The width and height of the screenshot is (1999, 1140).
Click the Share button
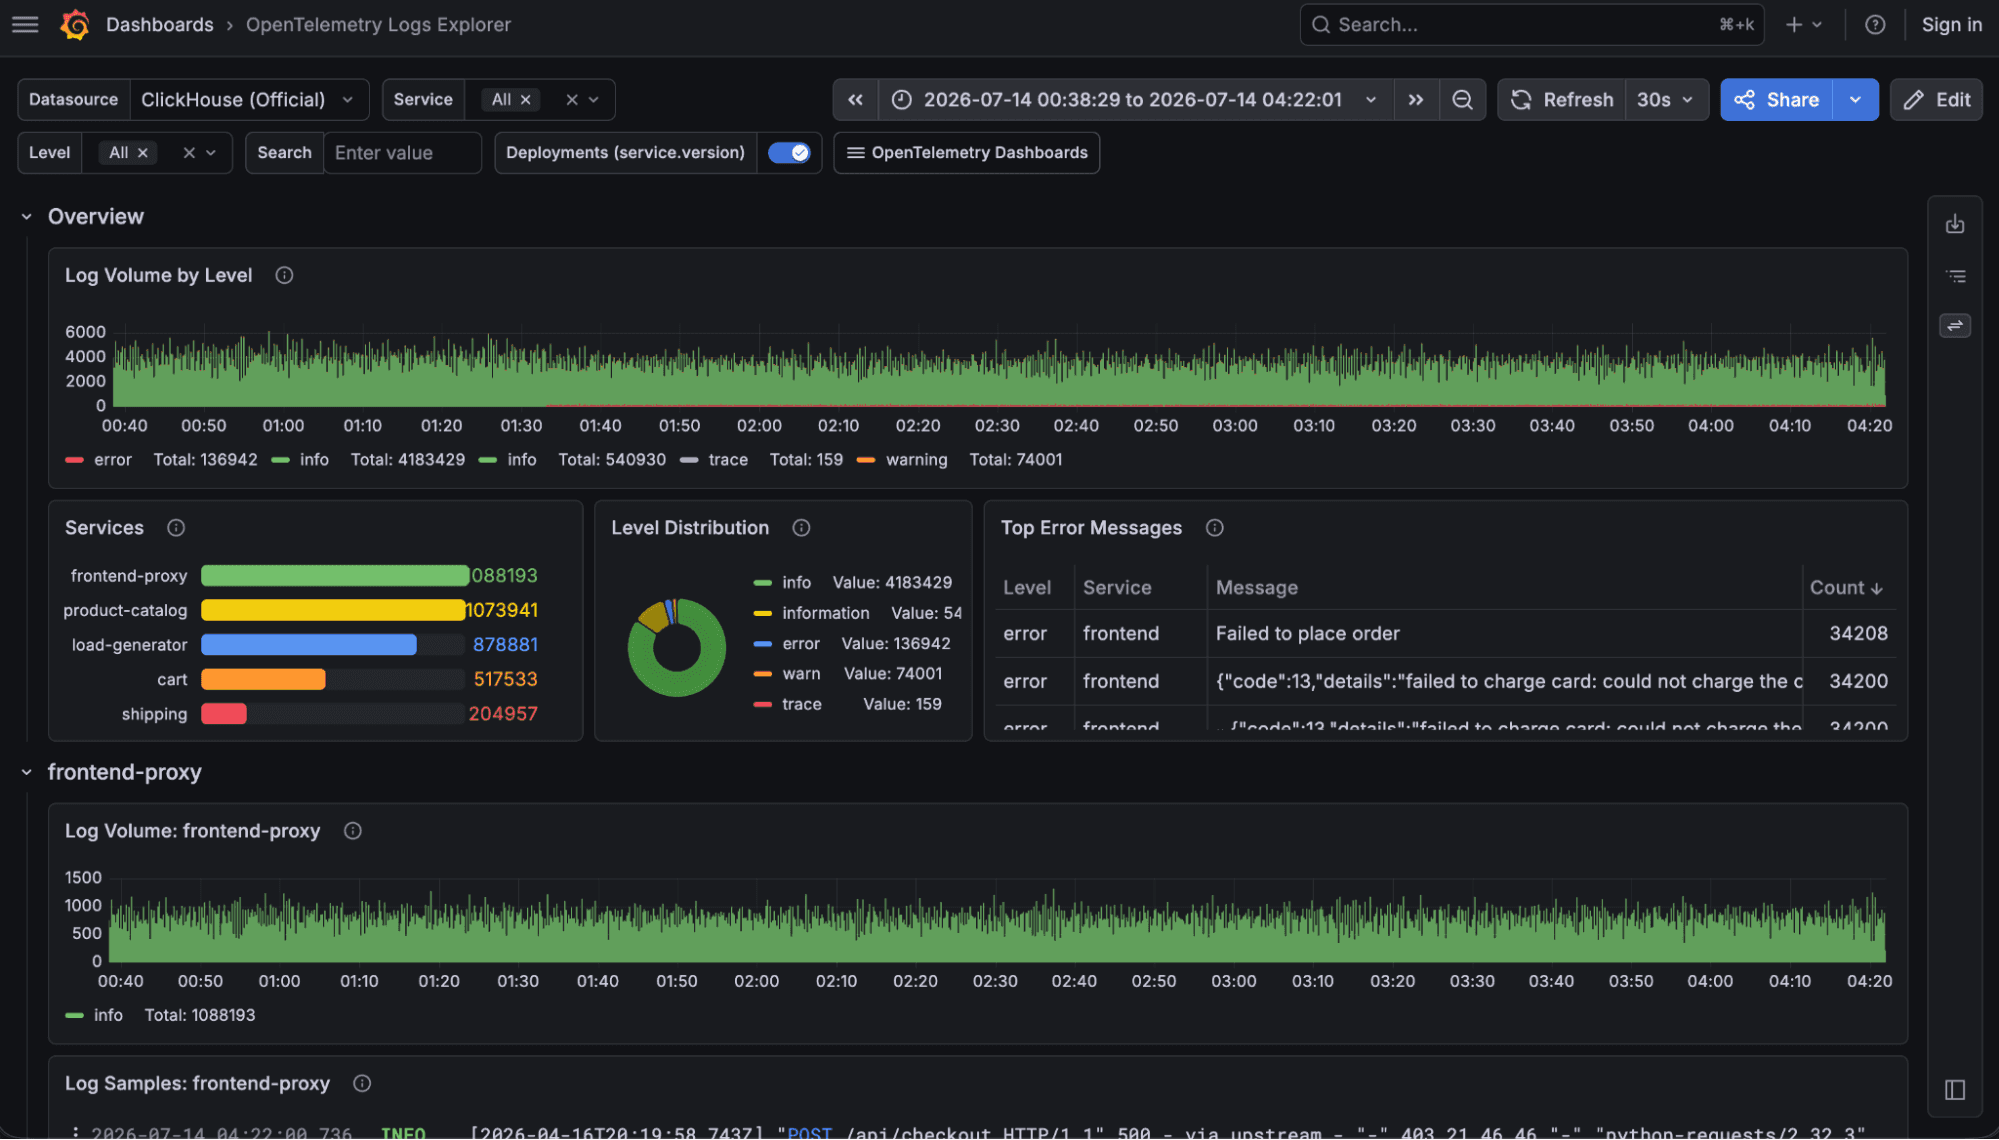click(1777, 100)
